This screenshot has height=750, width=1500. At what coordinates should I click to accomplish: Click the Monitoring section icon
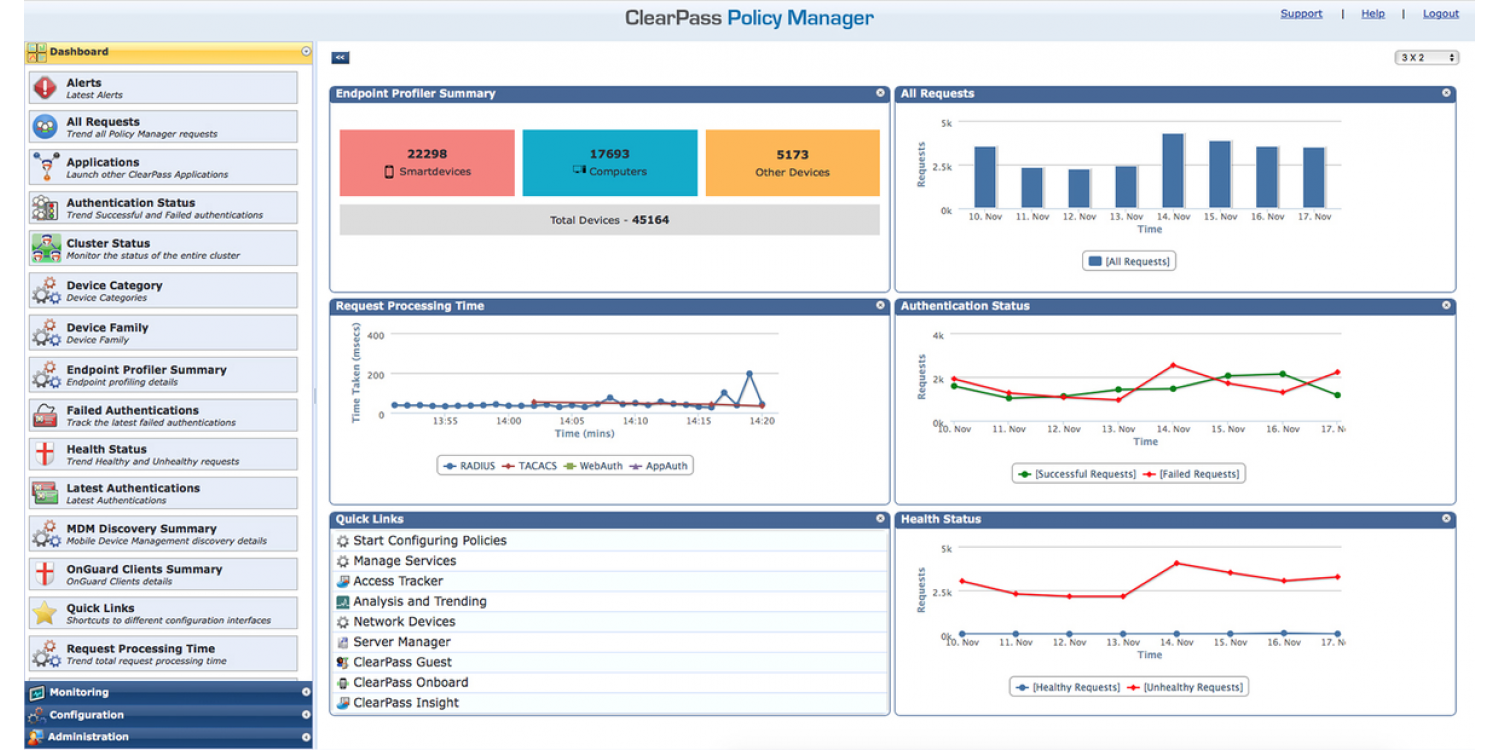click(x=37, y=693)
